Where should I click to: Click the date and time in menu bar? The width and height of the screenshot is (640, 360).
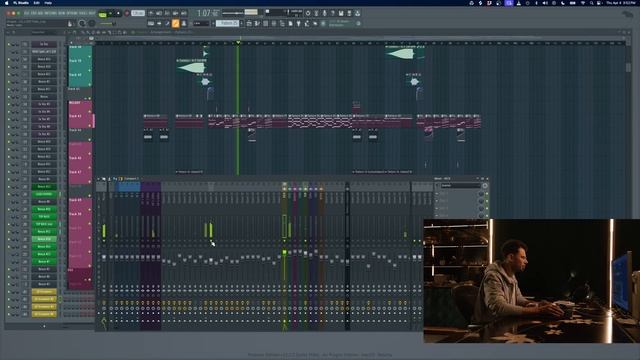pyautogui.click(x=621, y=3)
